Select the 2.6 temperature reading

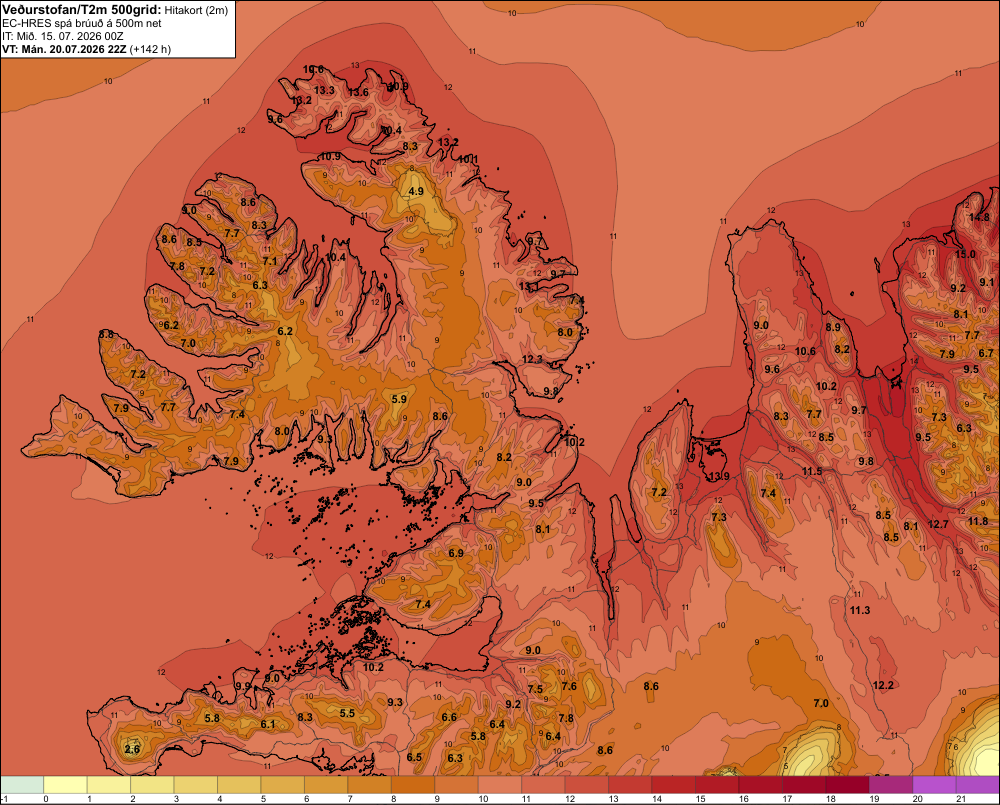click(x=132, y=749)
